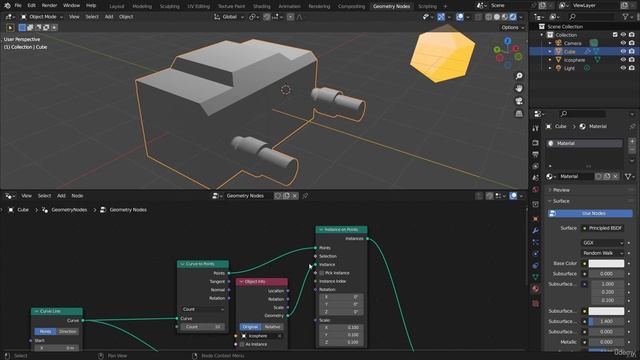Open GGX distribution dropdown
This screenshot has width=640, height=360.
pyautogui.click(x=602, y=243)
